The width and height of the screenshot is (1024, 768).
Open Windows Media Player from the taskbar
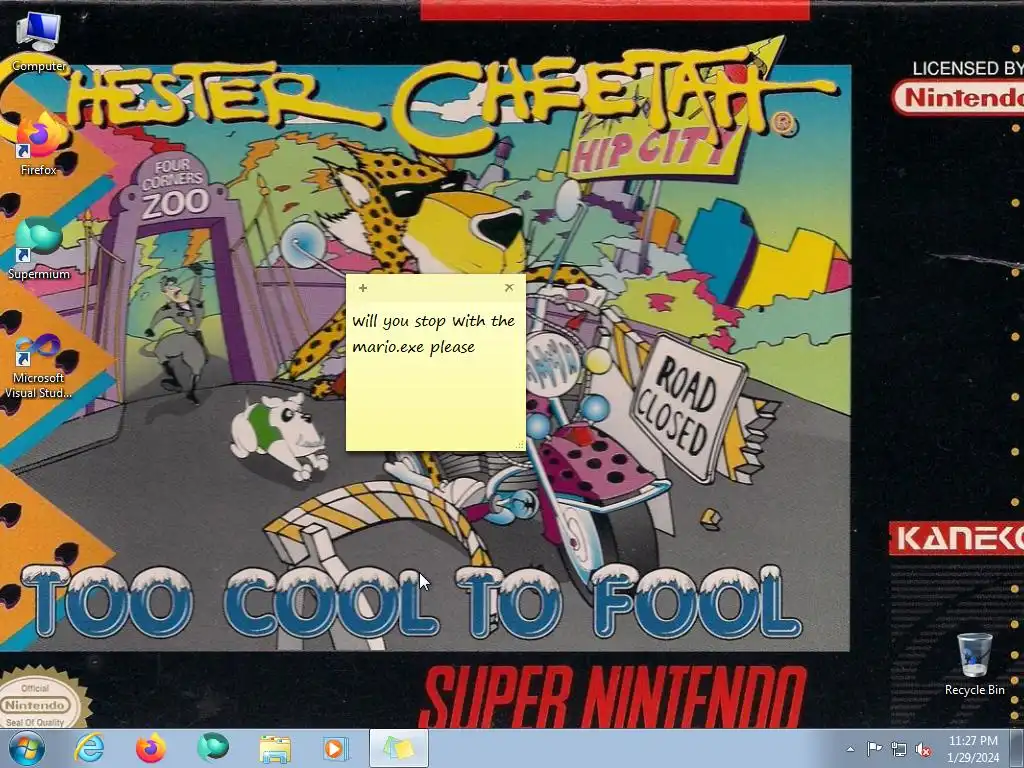coord(336,748)
